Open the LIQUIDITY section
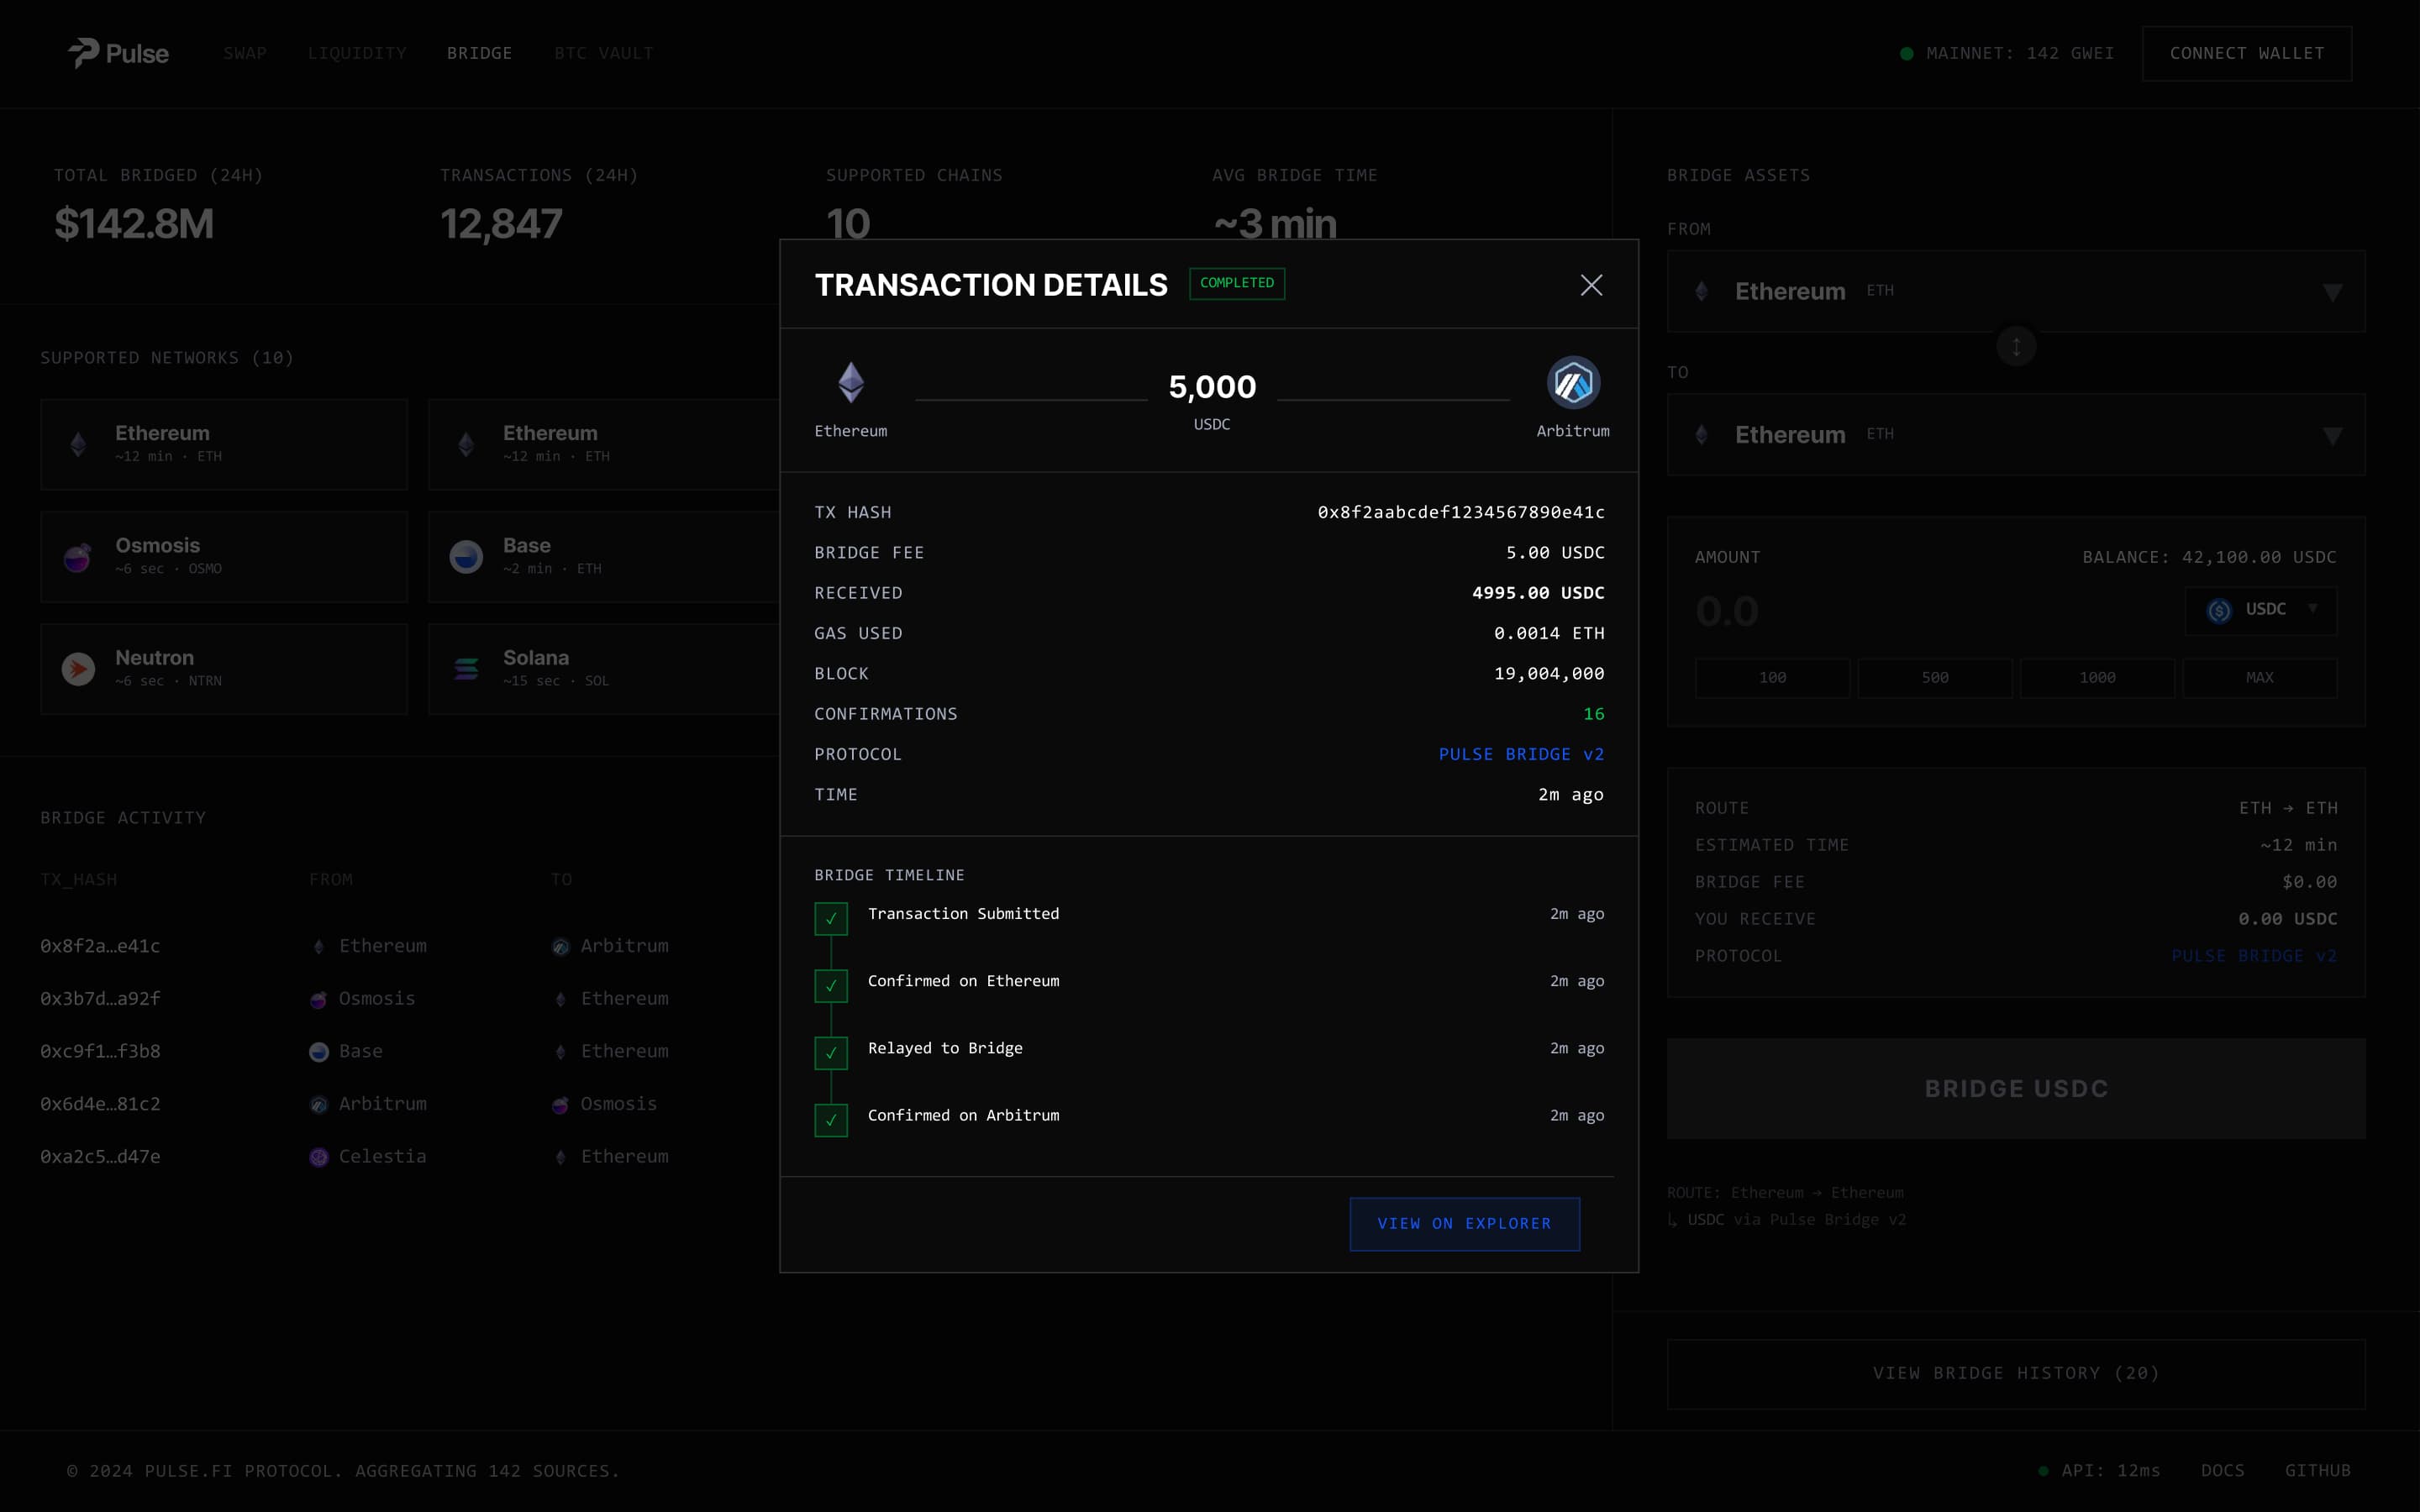 pos(357,53)
